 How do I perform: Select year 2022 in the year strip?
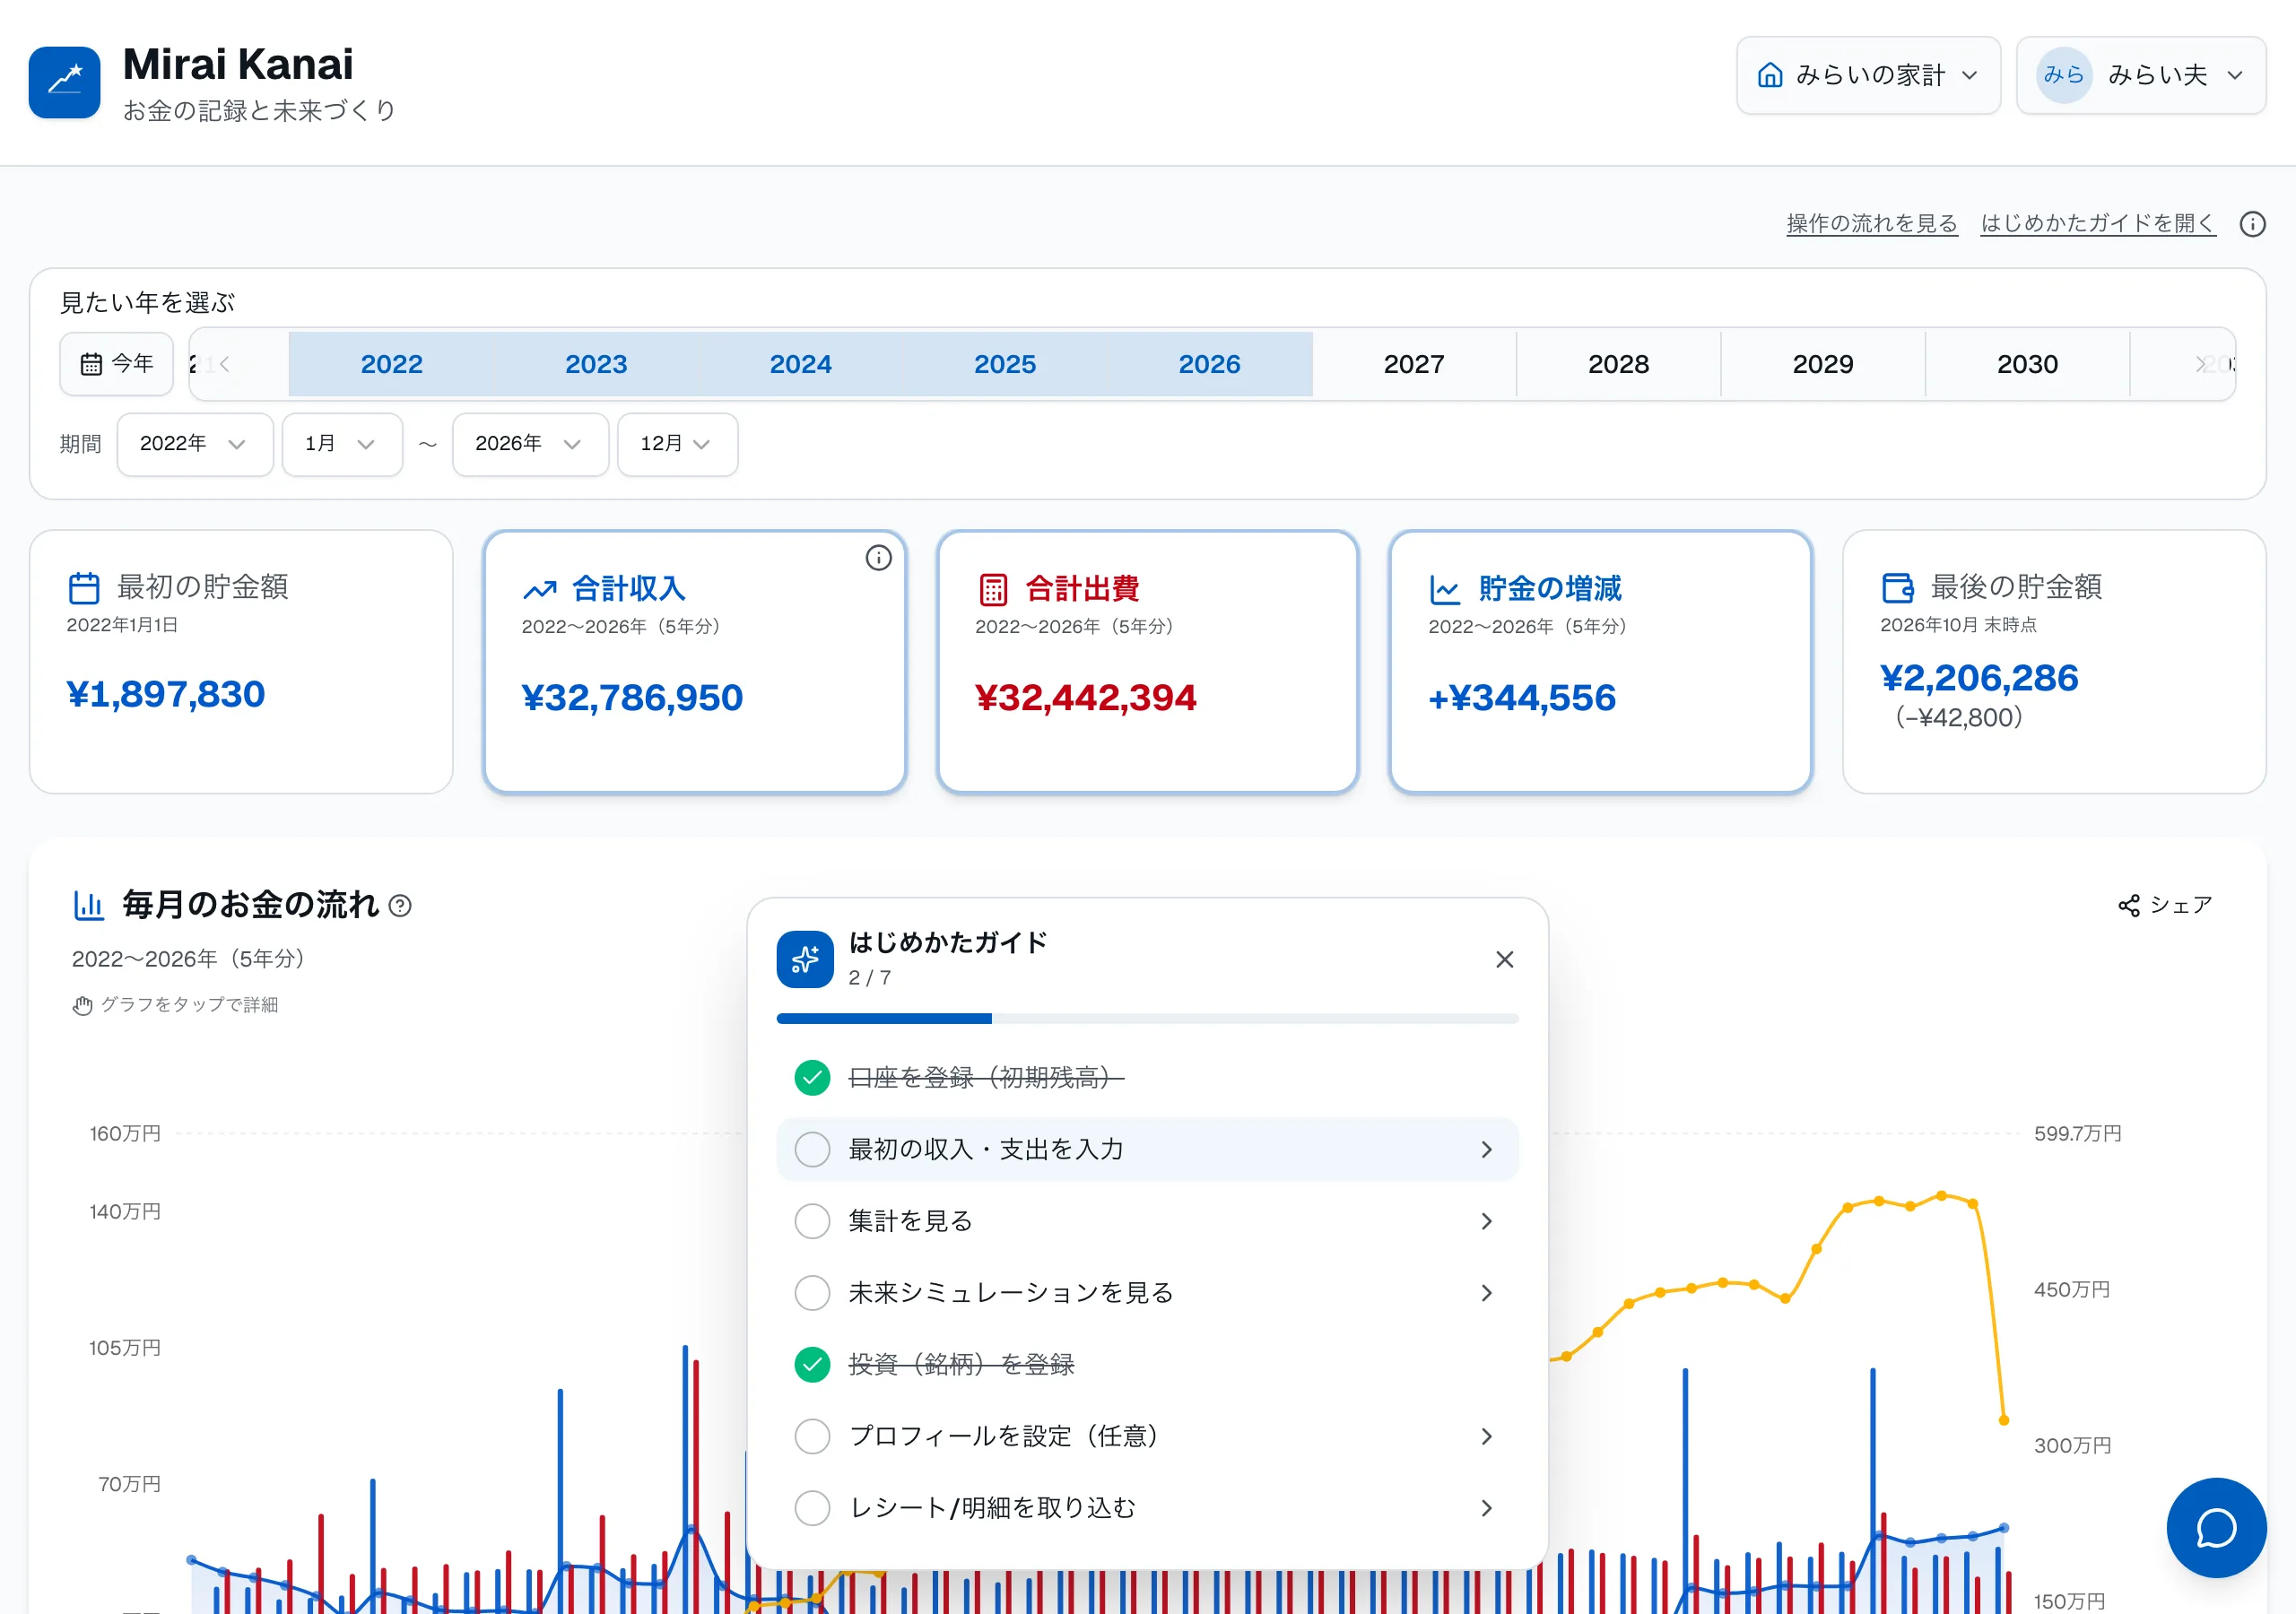click(x=391, y=364)
